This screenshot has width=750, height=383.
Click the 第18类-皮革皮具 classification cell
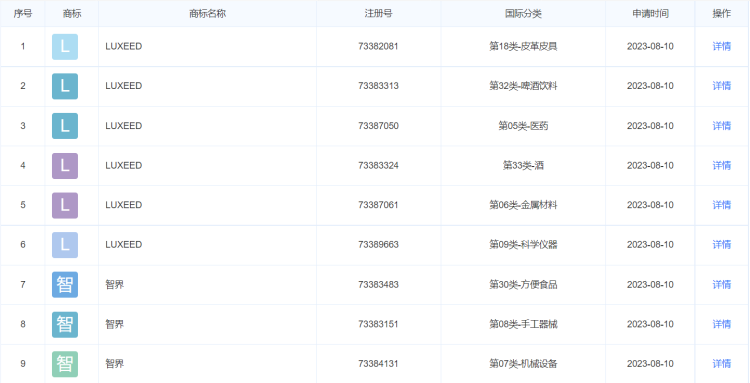[x=523, y=46]
